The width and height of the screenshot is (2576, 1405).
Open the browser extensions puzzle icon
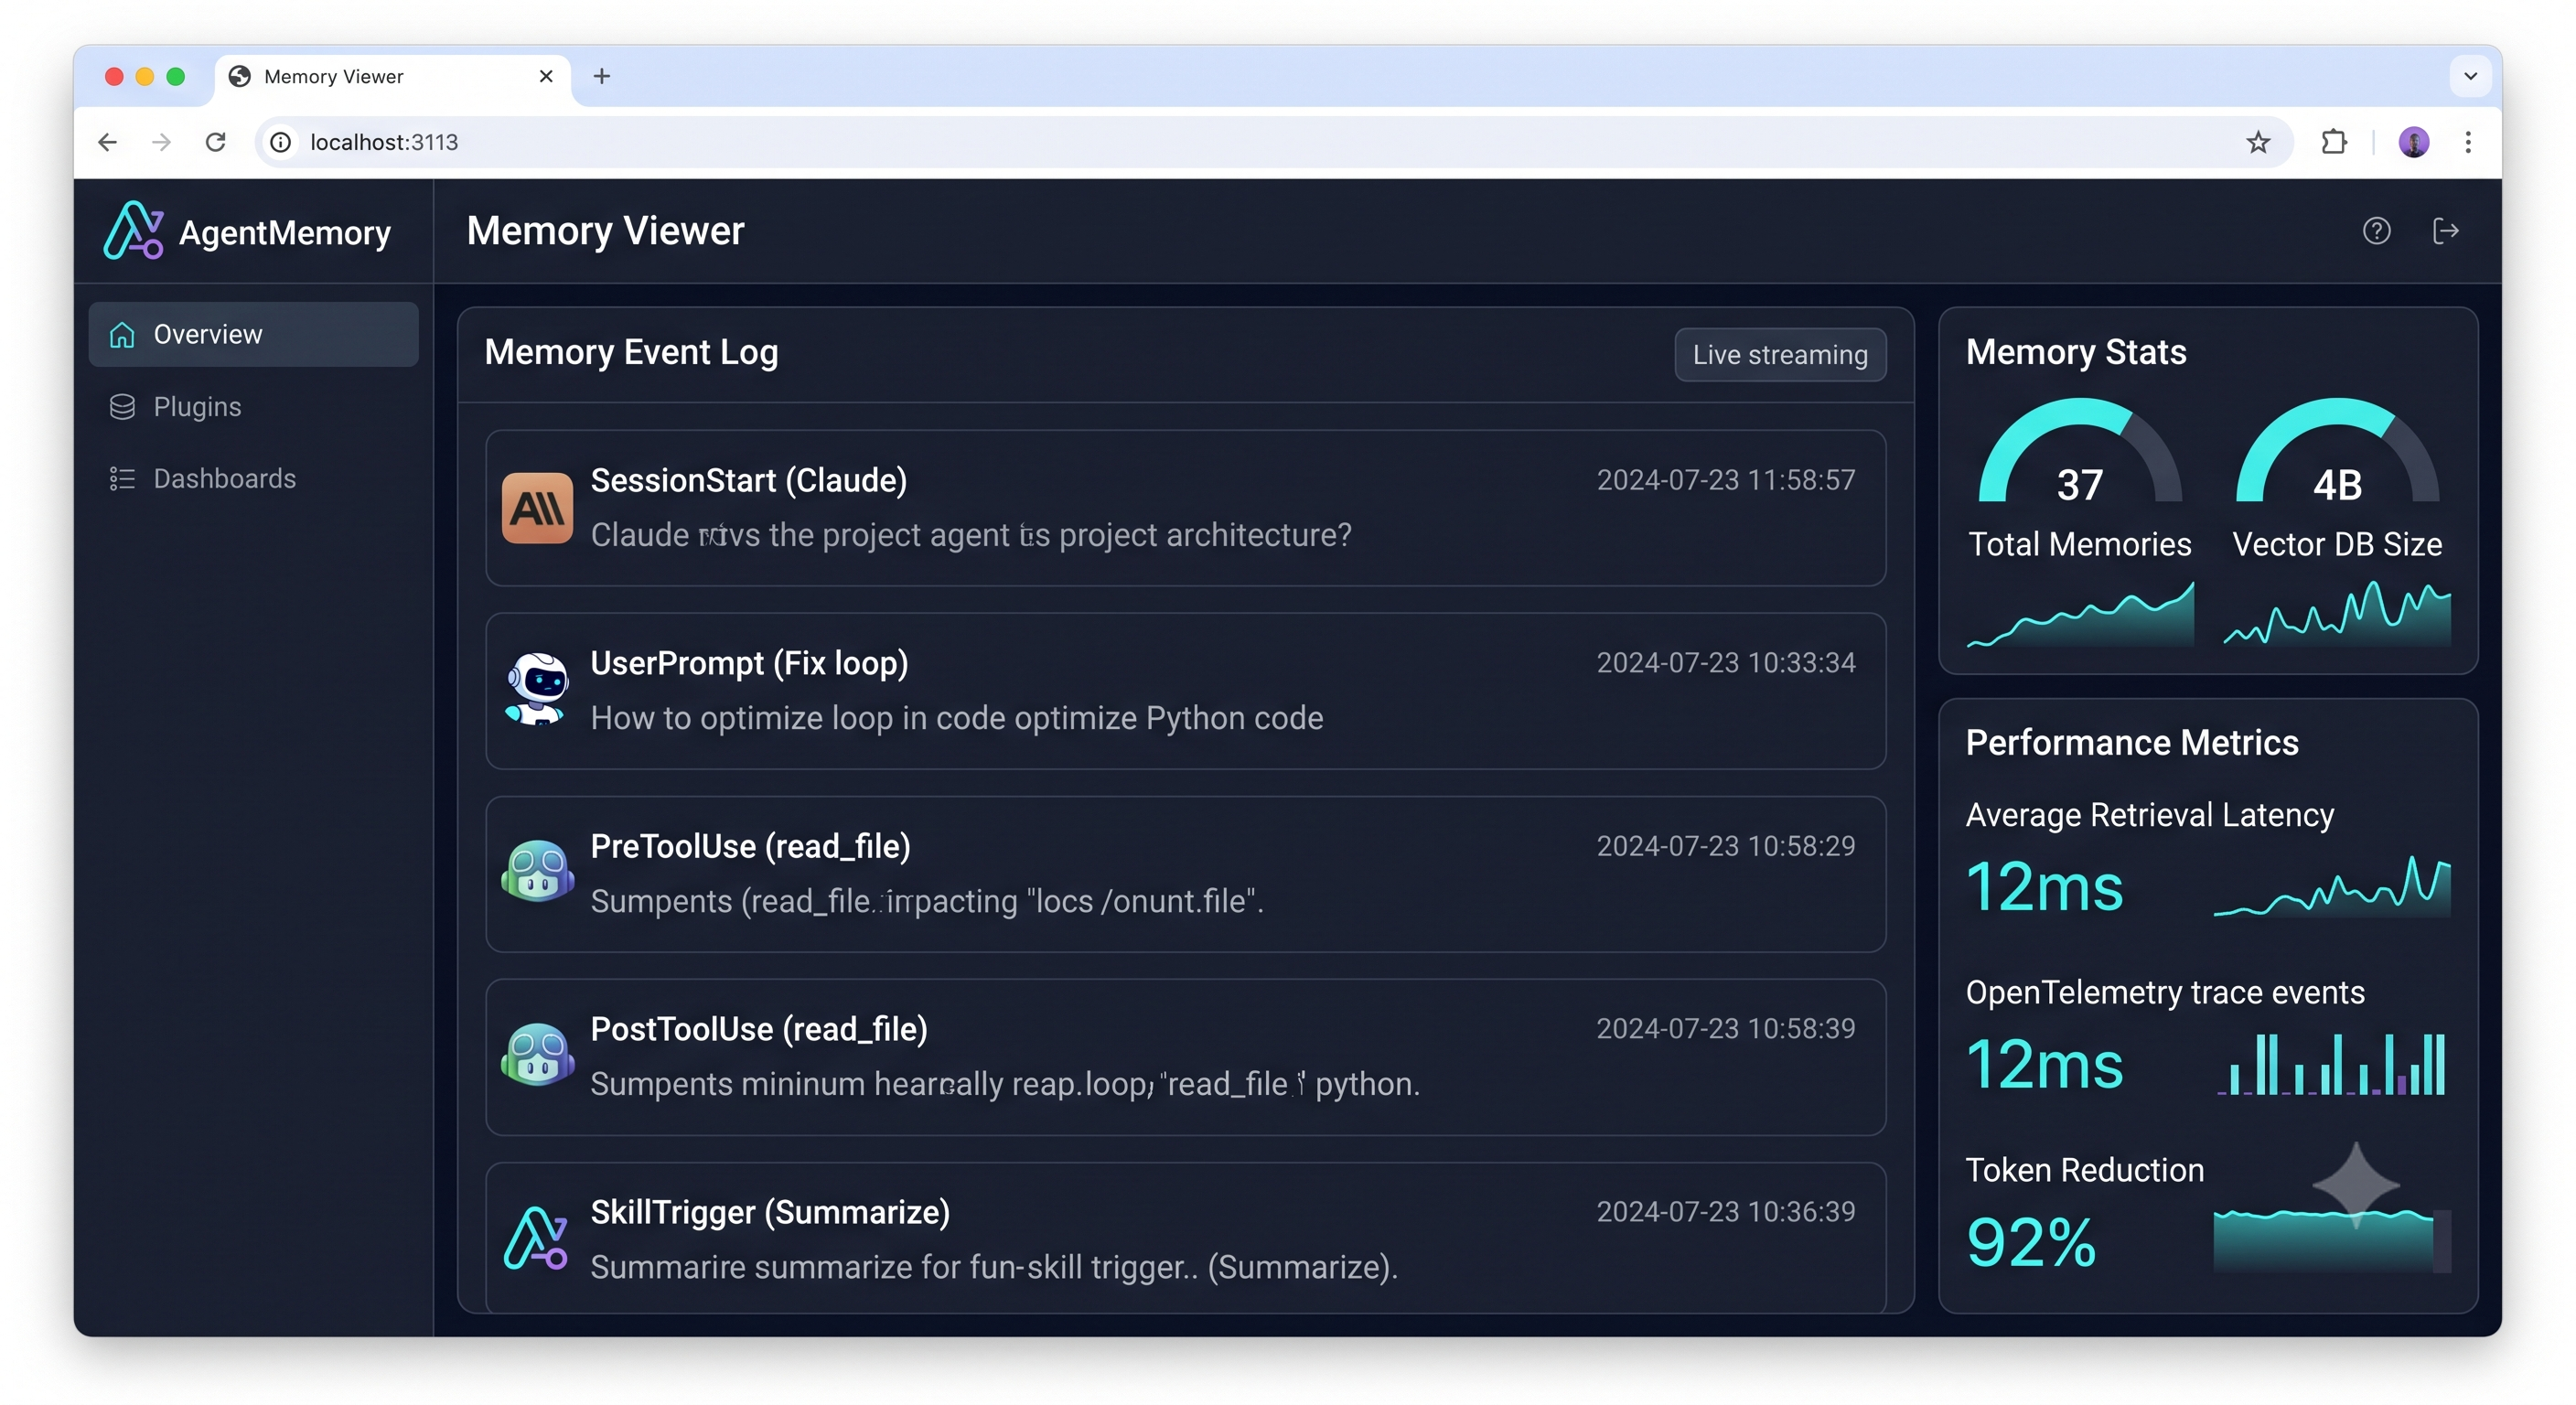tap(2333, 142)
